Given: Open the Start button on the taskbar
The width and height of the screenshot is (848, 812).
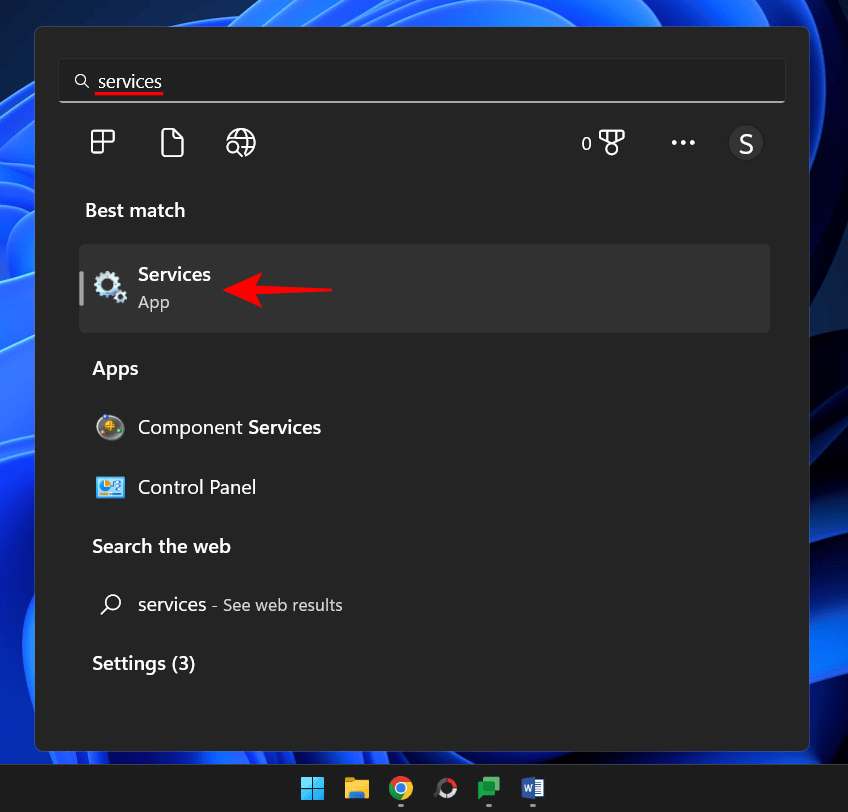Looking at the screenshot, I should (x=312, y=789).
